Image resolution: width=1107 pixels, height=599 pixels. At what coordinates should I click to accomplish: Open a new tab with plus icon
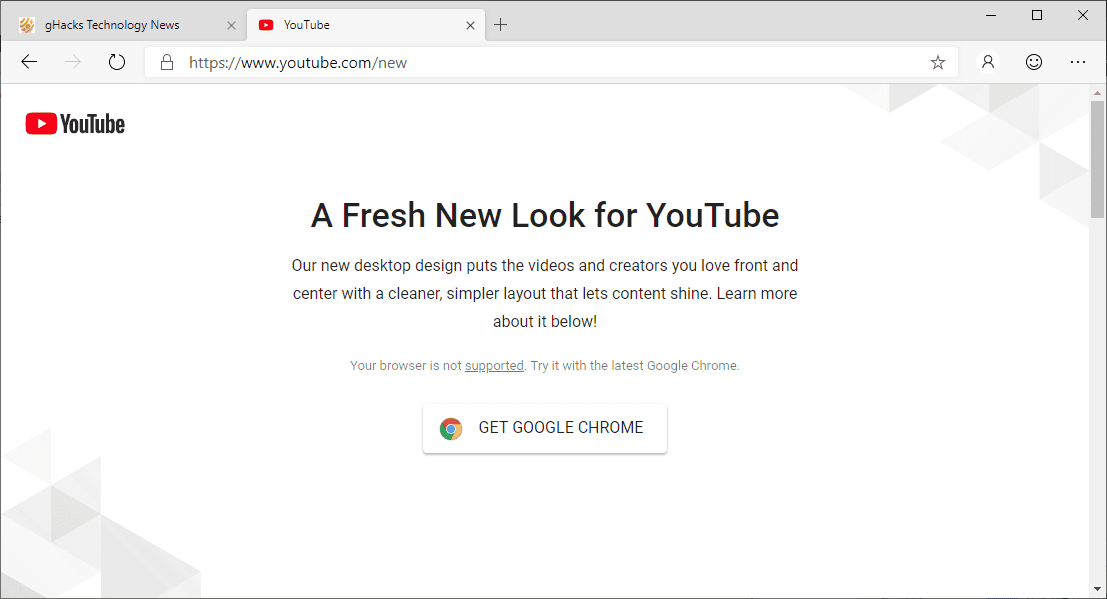tap(501, 25)
